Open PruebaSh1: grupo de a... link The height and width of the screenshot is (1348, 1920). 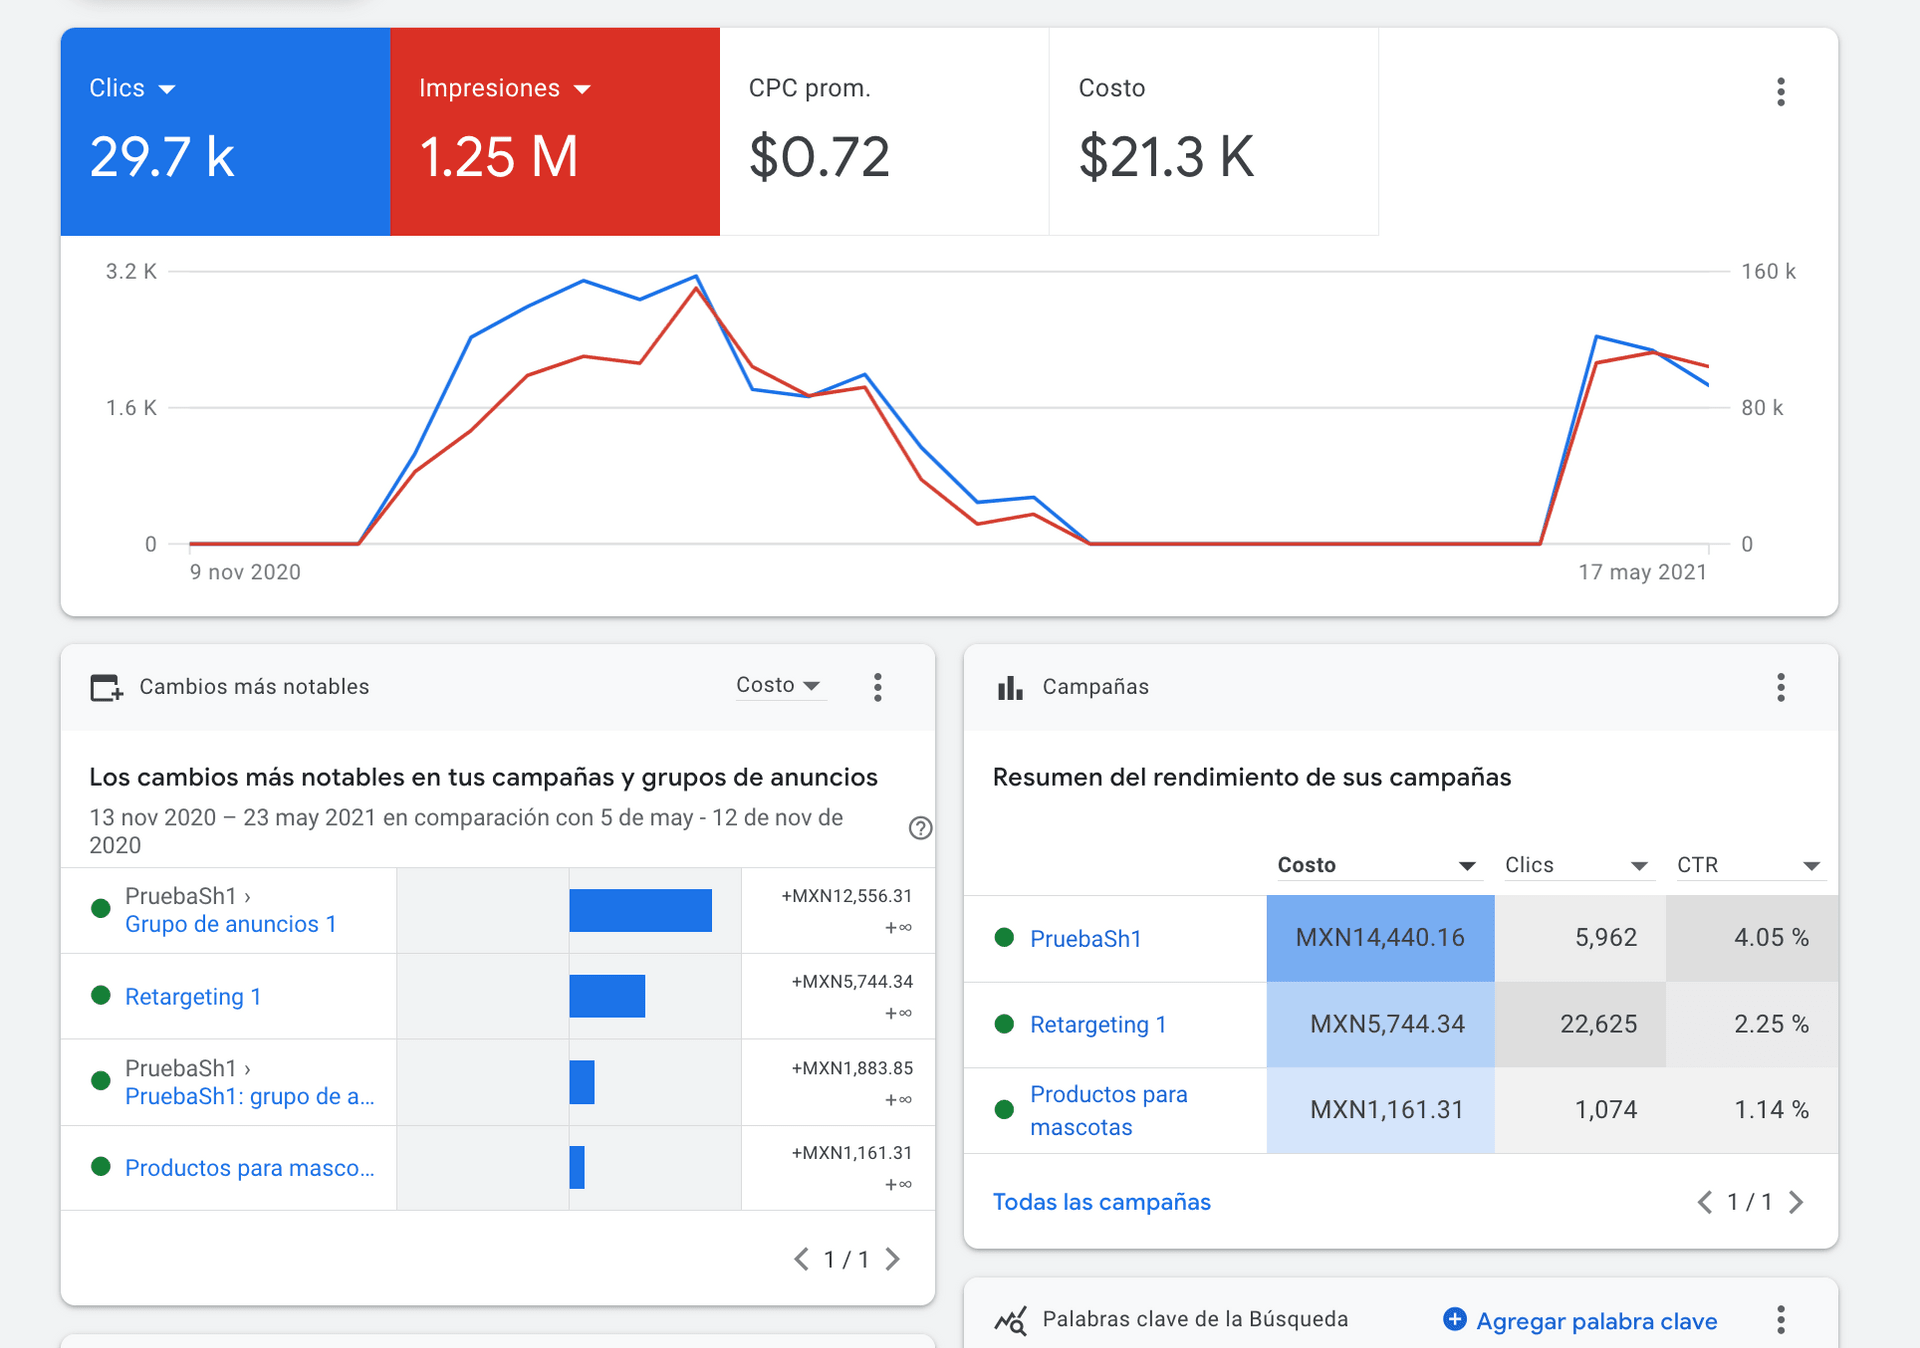point(249,1097)
